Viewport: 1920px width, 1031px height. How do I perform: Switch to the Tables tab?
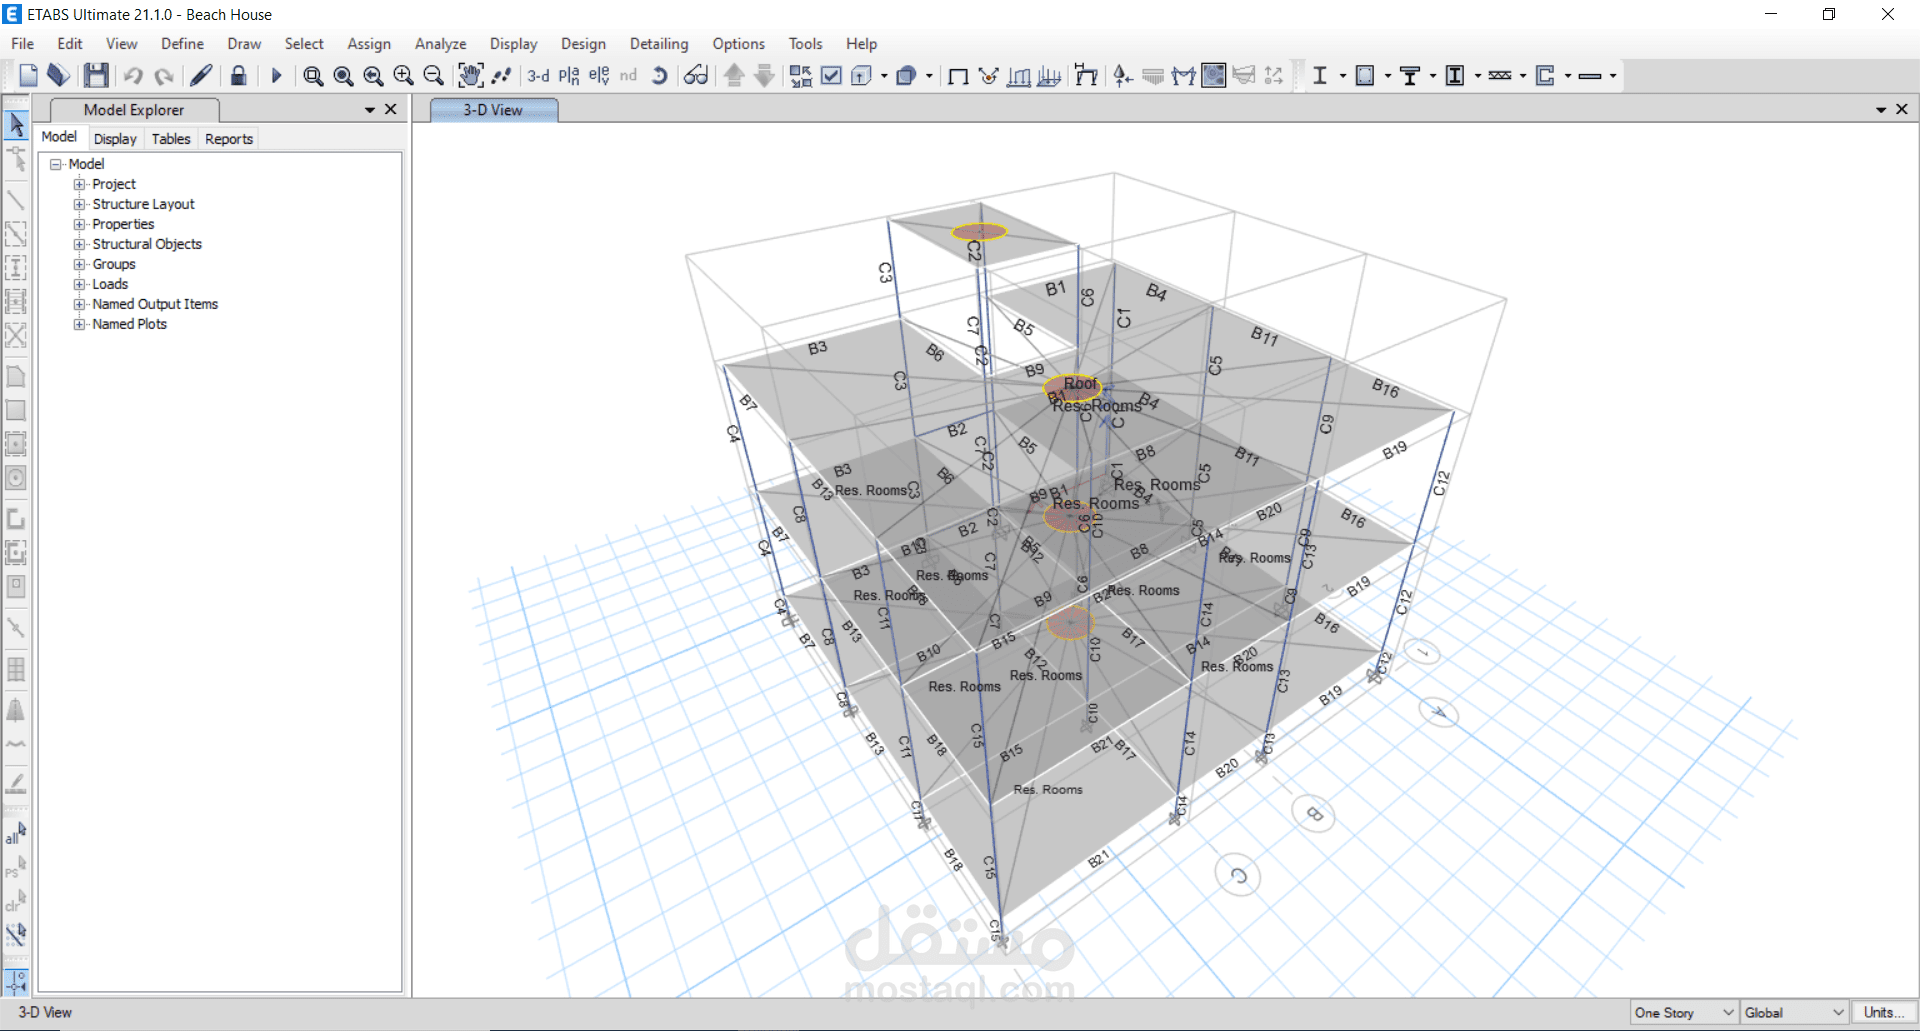(170, 138)
